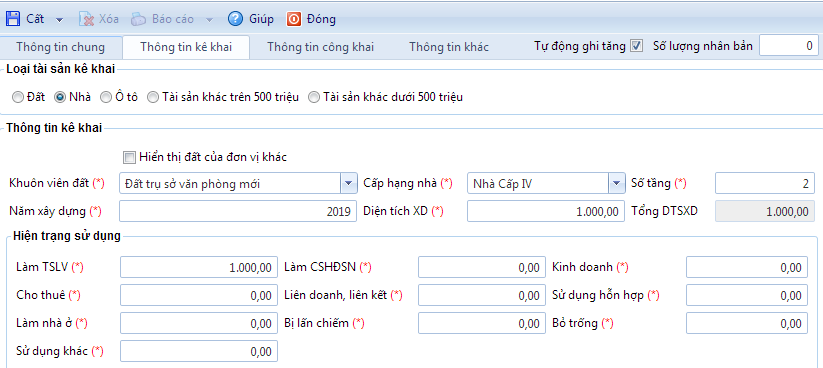Click the Báo cáo button label

(x=173, y=19)
